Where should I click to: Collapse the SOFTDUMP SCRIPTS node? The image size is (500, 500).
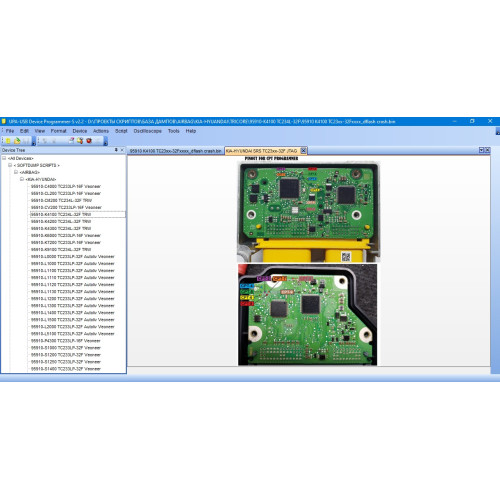(10, 165)
